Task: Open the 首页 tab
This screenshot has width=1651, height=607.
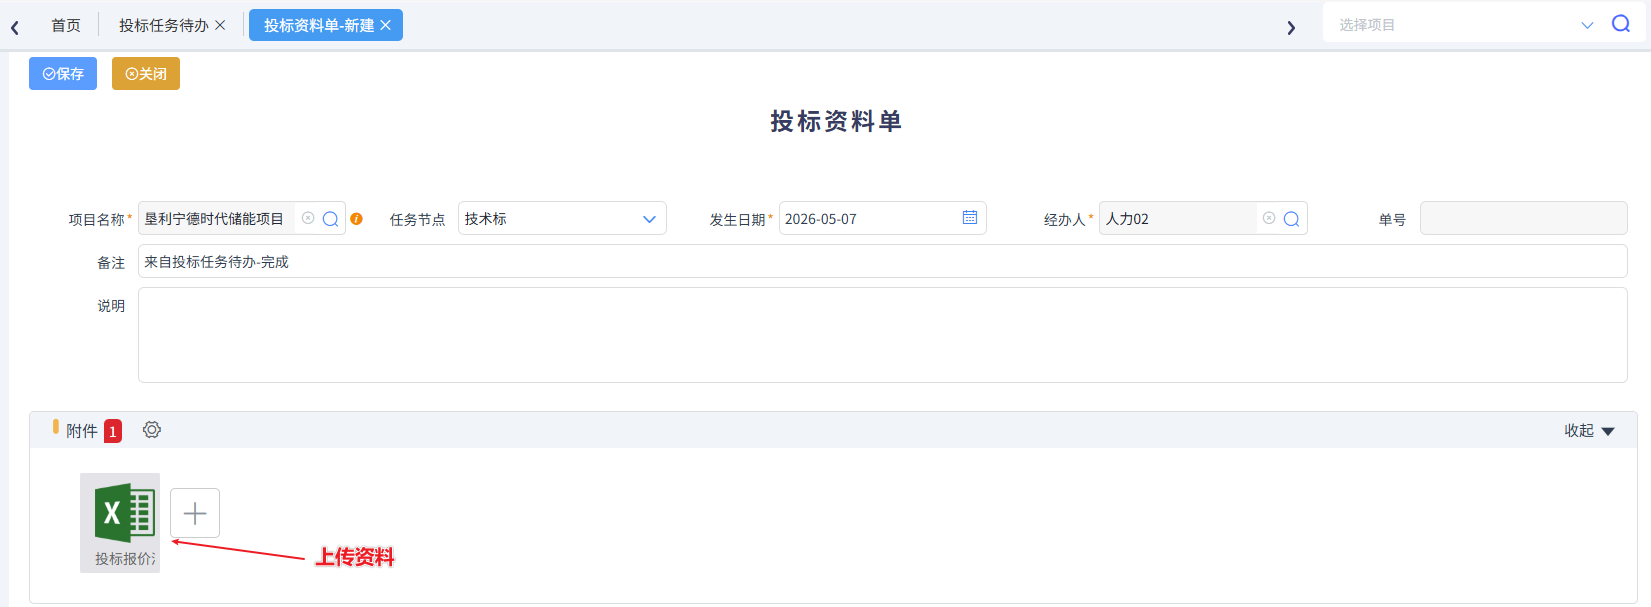Action: [66, 25]
